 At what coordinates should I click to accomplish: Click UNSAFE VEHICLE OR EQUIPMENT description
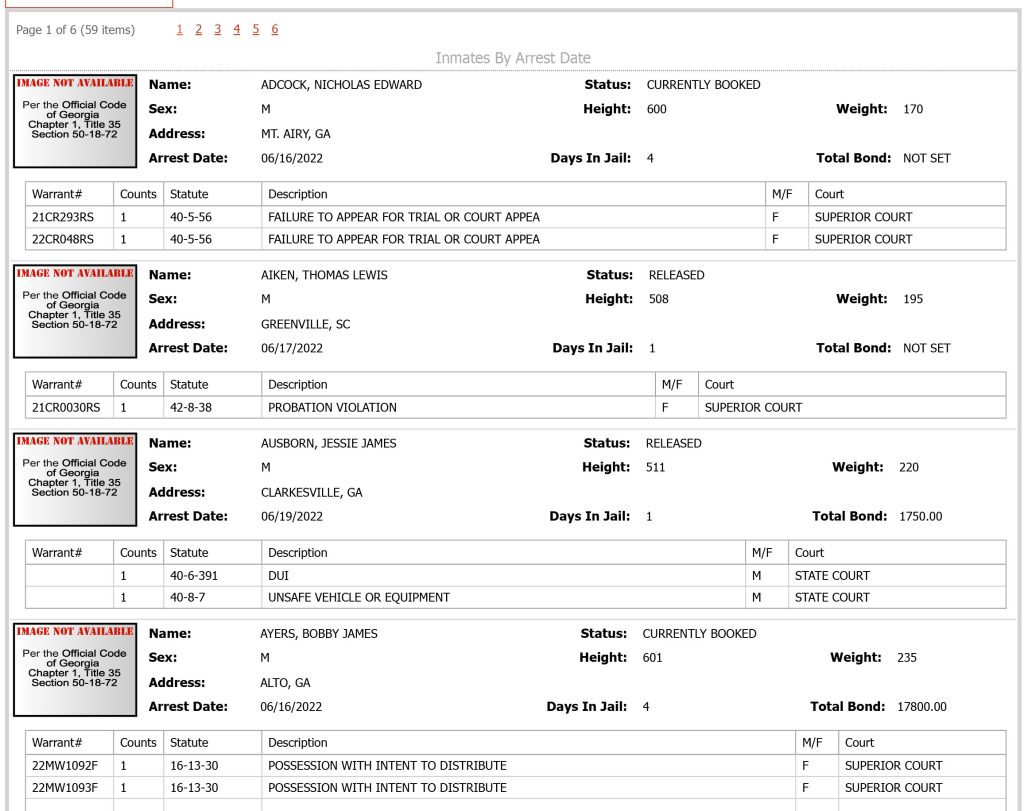coord(359,597)
